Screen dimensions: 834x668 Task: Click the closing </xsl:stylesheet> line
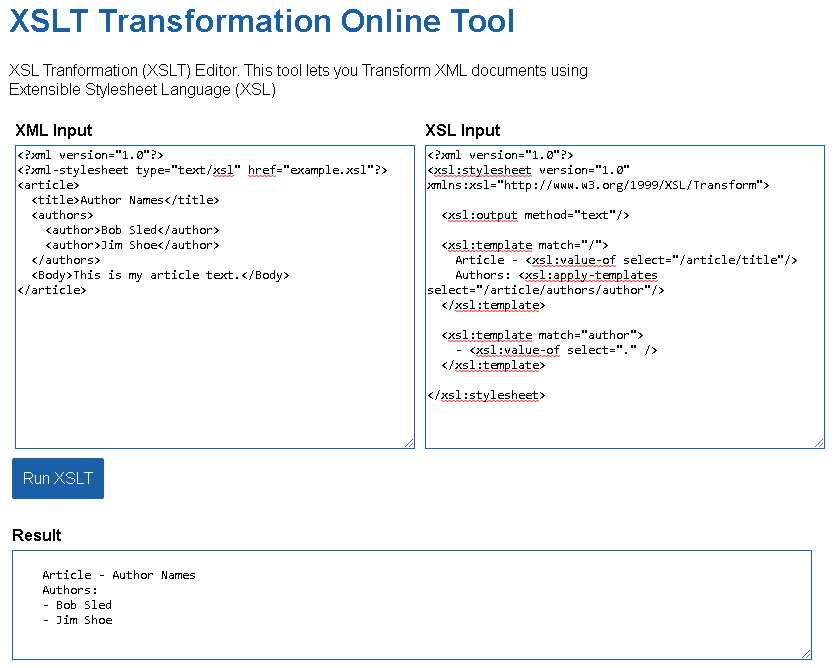tap(487, 395)
